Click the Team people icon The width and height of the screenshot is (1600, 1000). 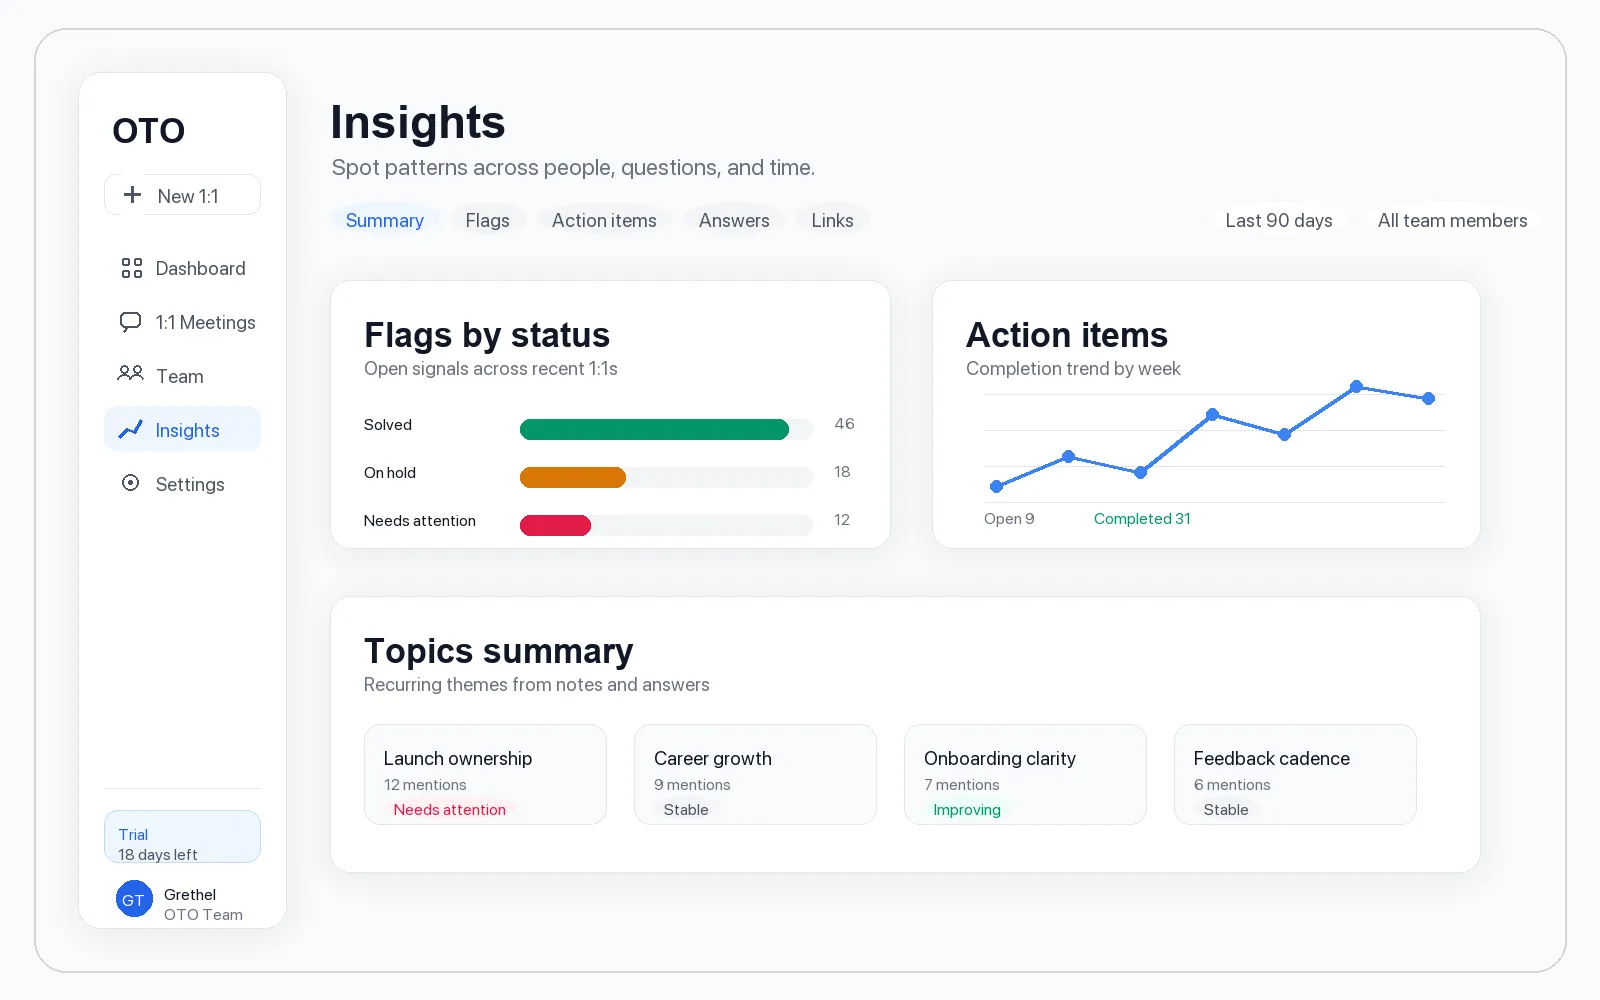click(x=131, y=374)
